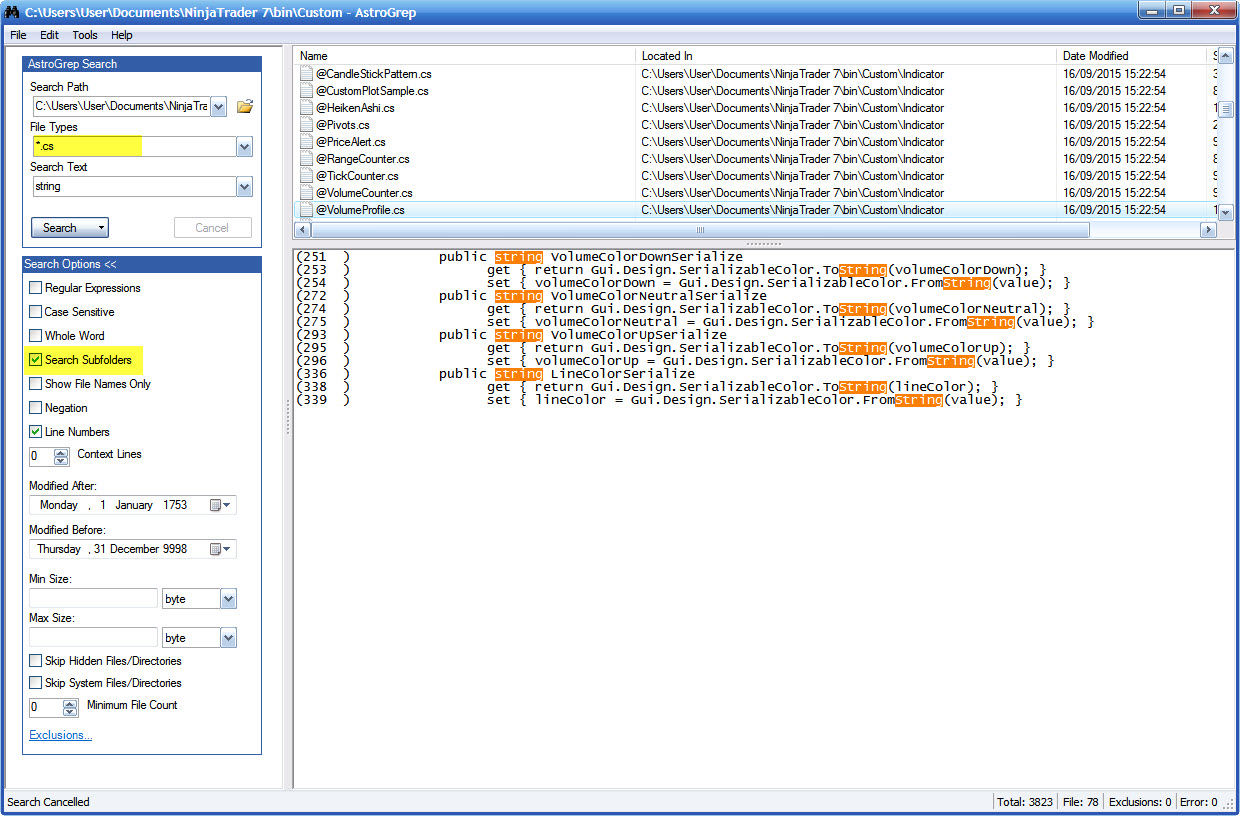Click the results list horizontal scrollbar
1240x816 pixels.
tap(699, 230)
